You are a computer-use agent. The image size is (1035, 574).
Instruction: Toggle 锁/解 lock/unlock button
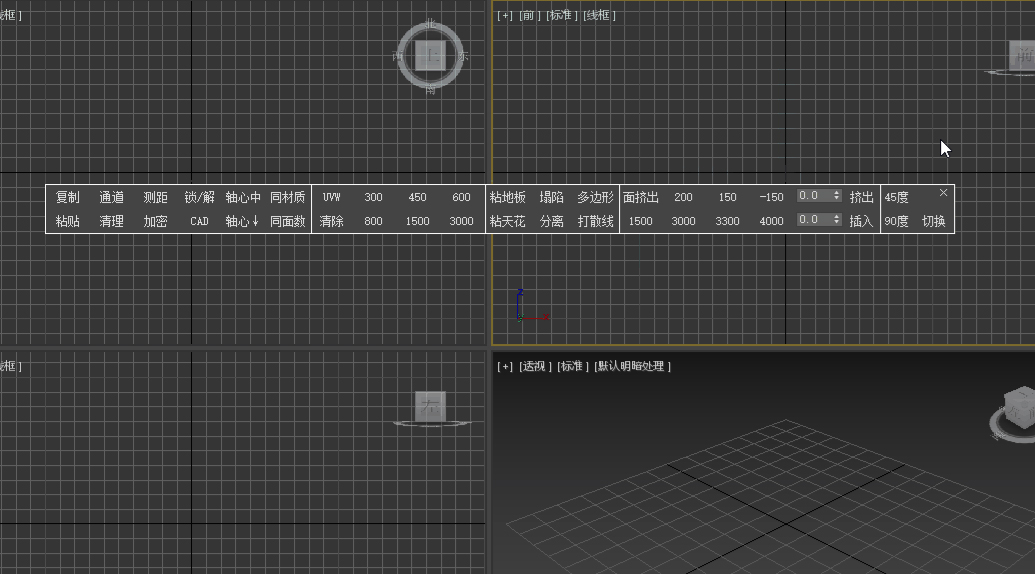[199, 197]
